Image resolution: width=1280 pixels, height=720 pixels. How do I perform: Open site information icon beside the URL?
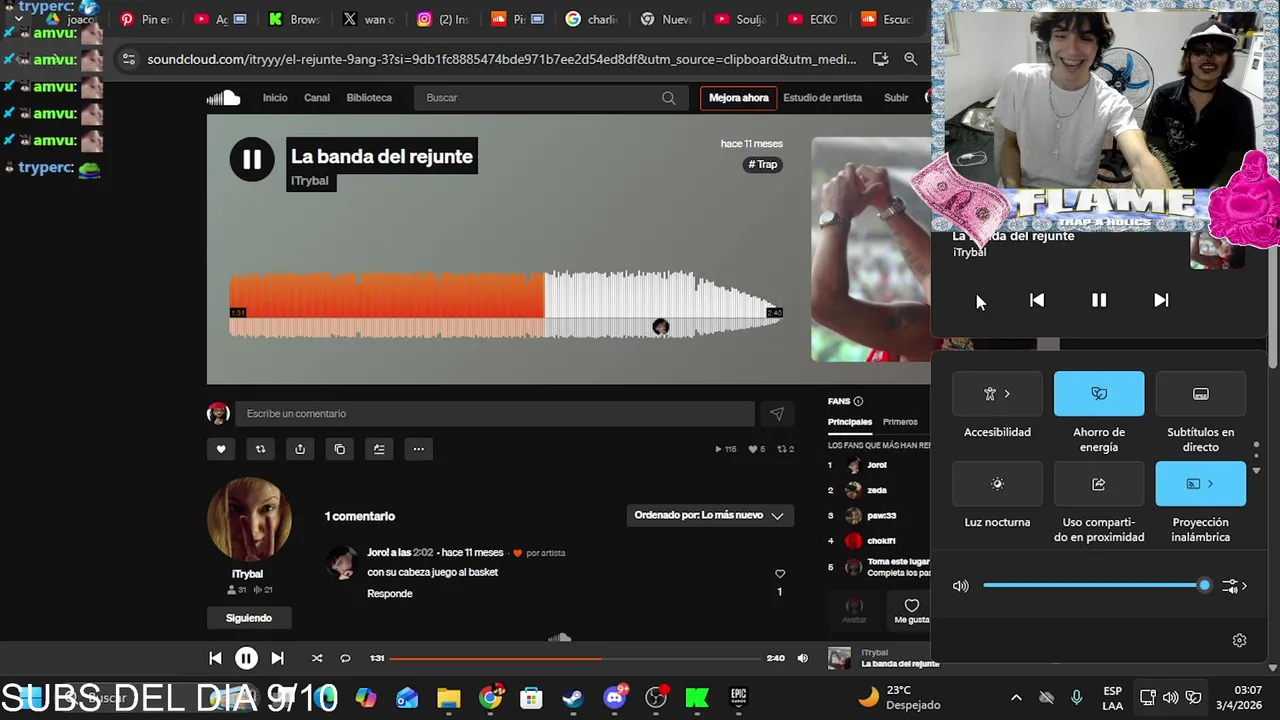pos(128,59)
